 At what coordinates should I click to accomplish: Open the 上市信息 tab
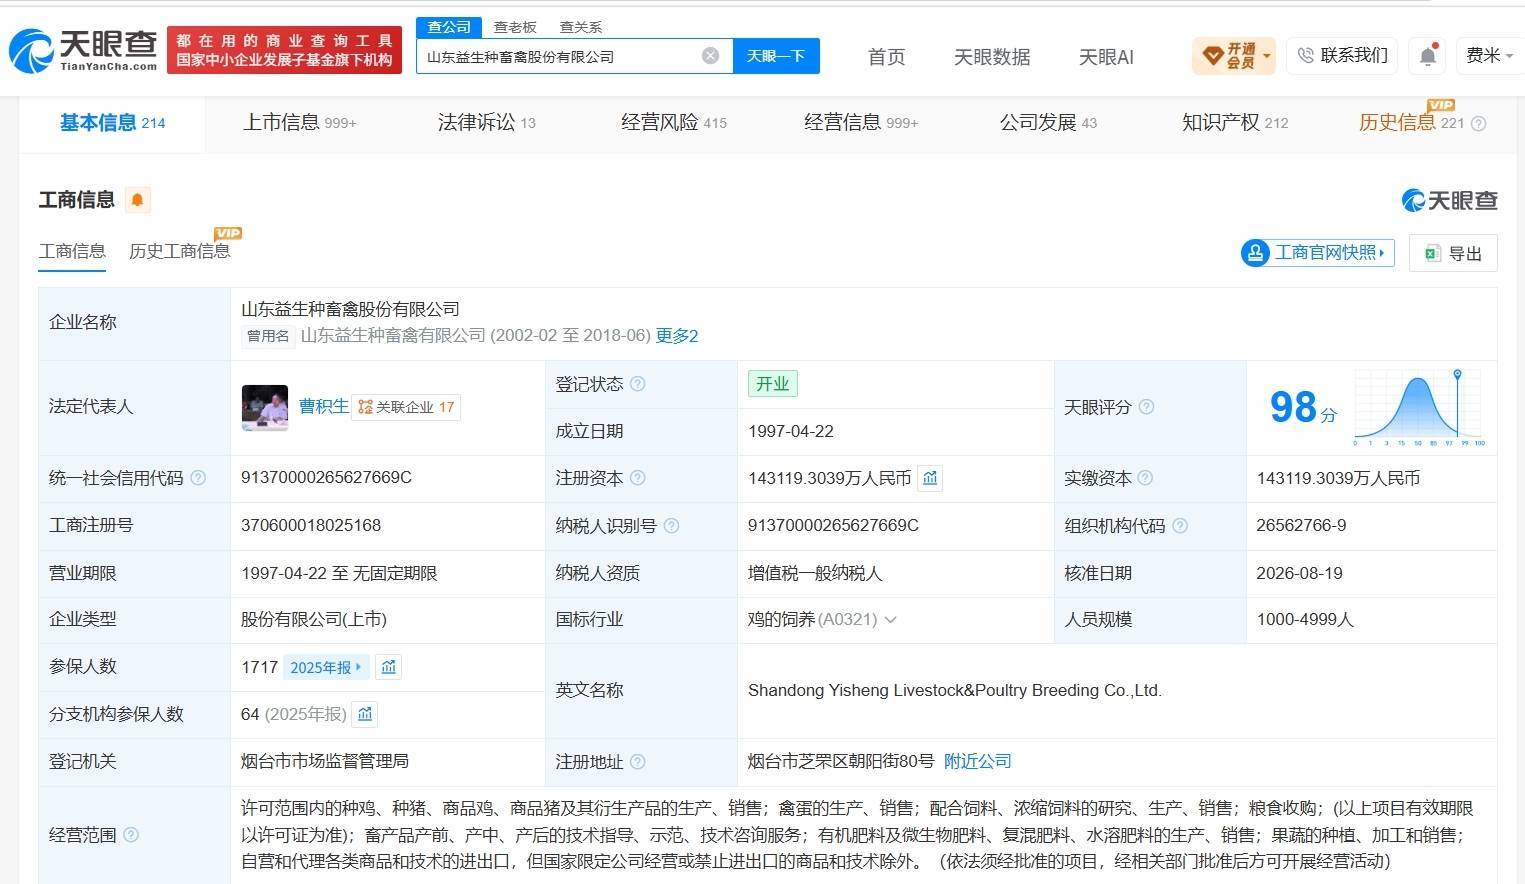pos(300,123)
